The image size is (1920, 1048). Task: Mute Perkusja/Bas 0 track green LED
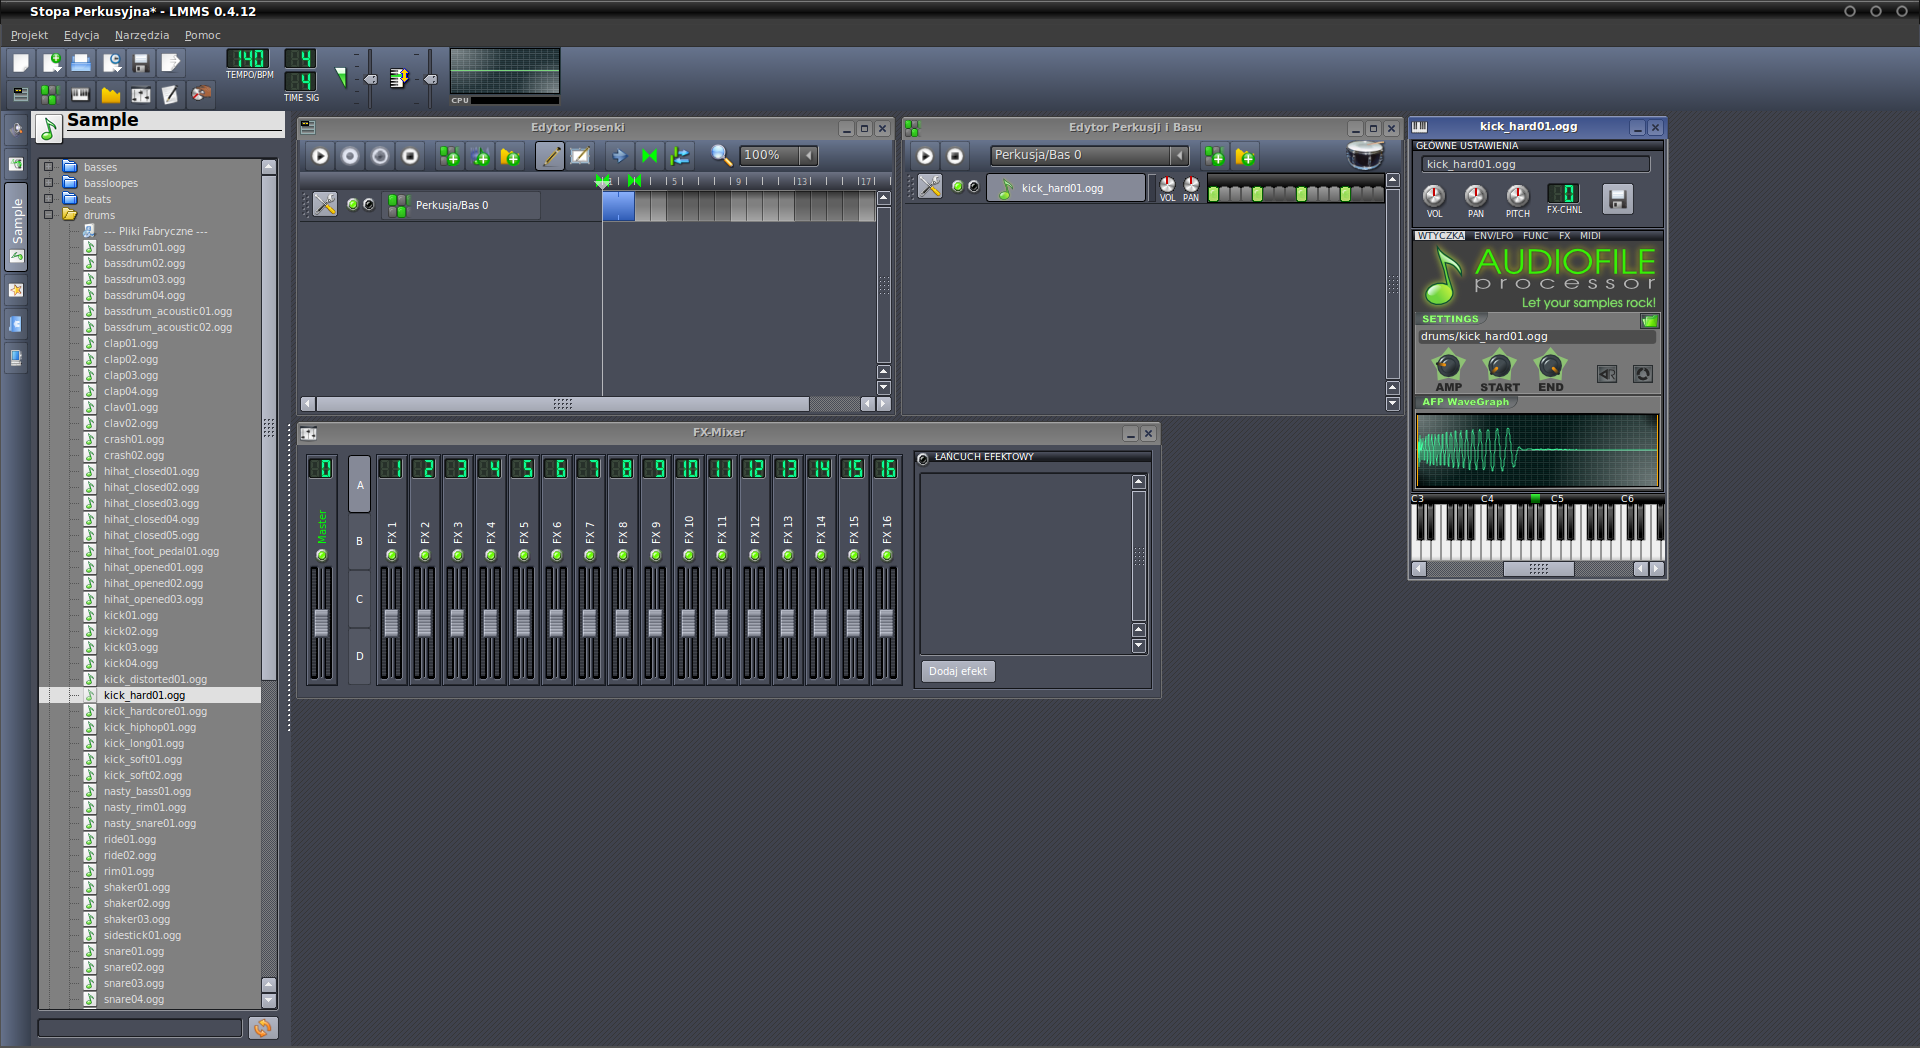coord(352,204)
